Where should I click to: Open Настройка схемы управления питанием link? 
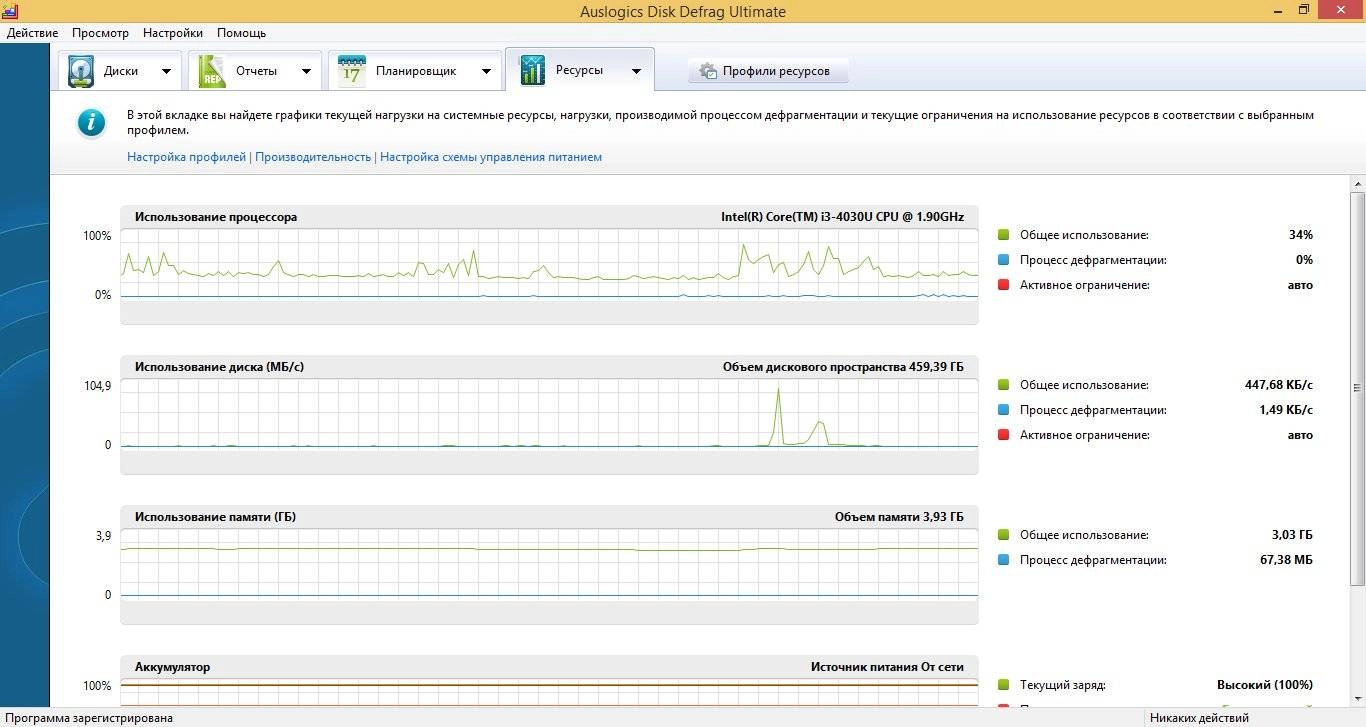click(491, 157)
